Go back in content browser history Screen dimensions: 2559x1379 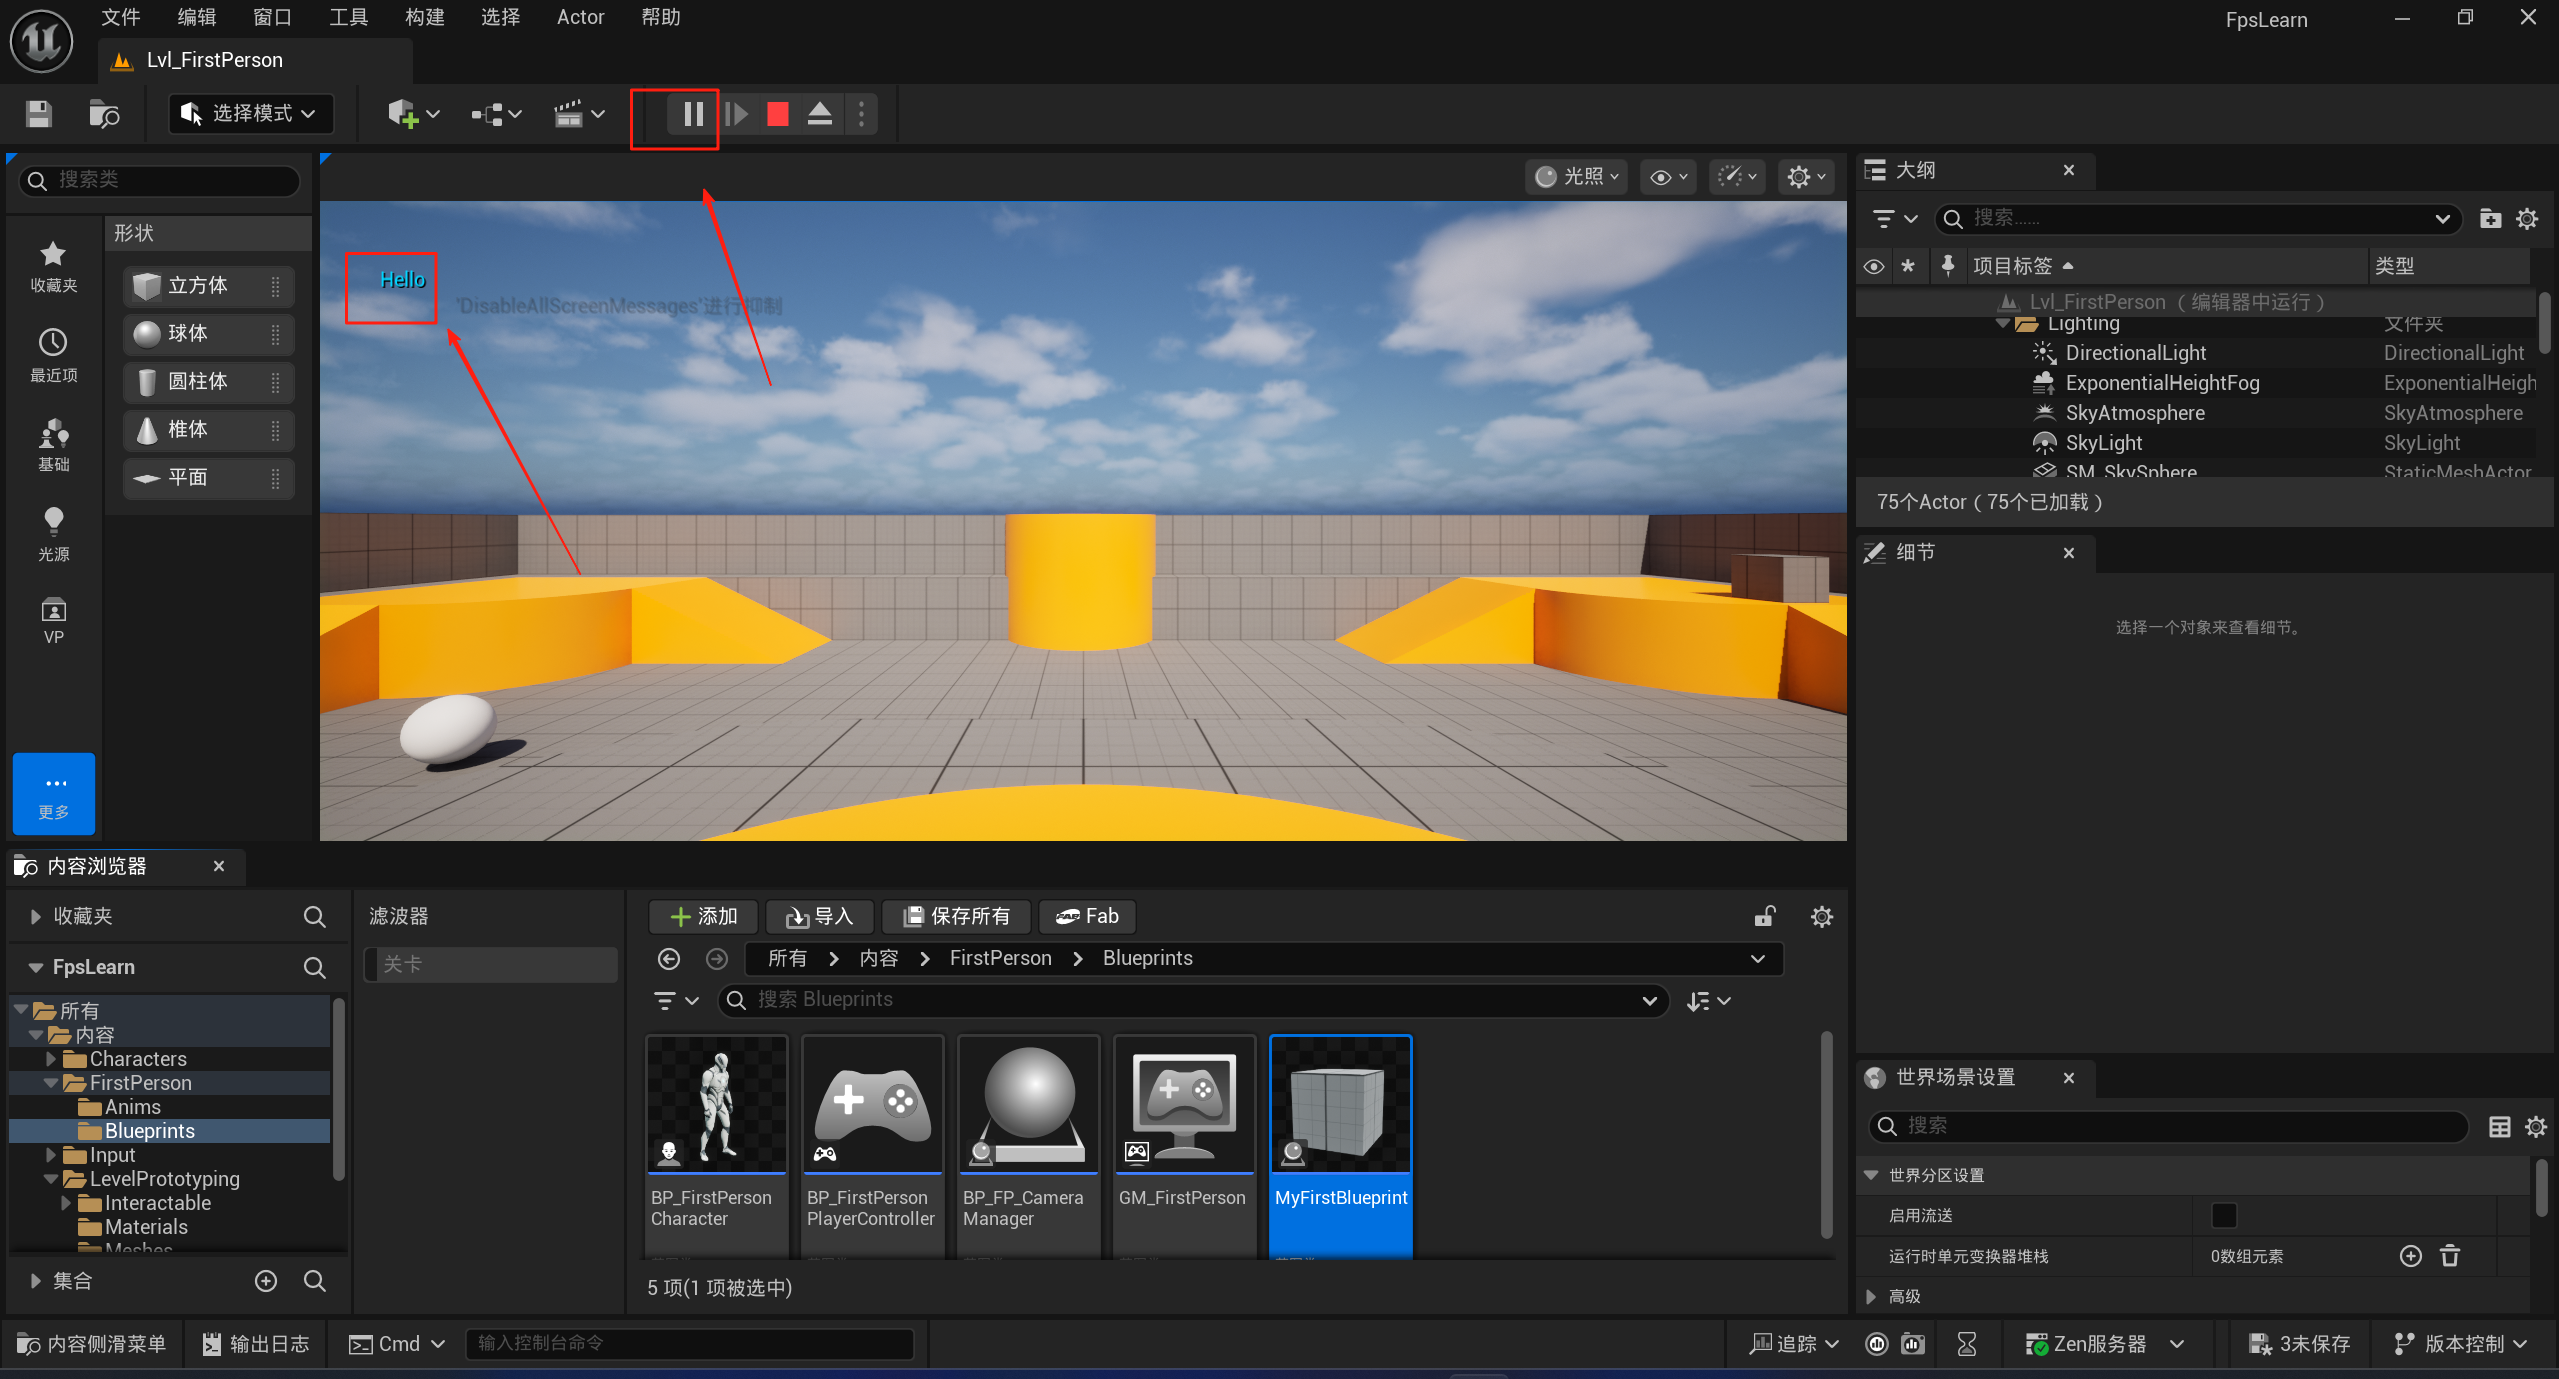[x=669, y=959]
